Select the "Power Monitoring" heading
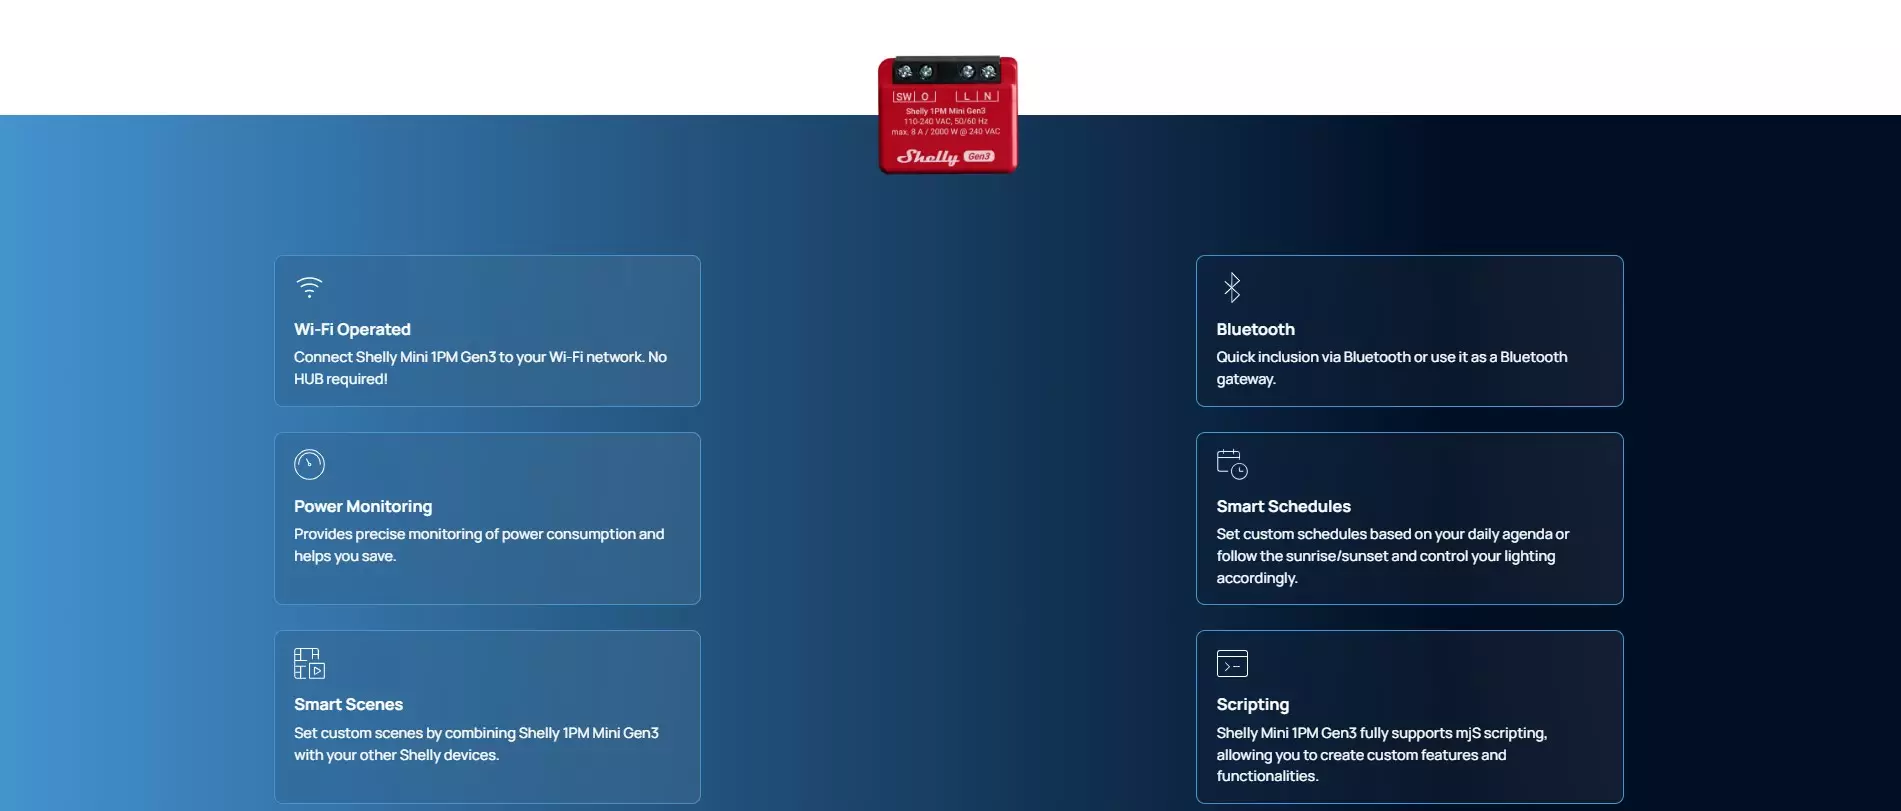The image size is (1901, 811). click(x=363, y=506)
